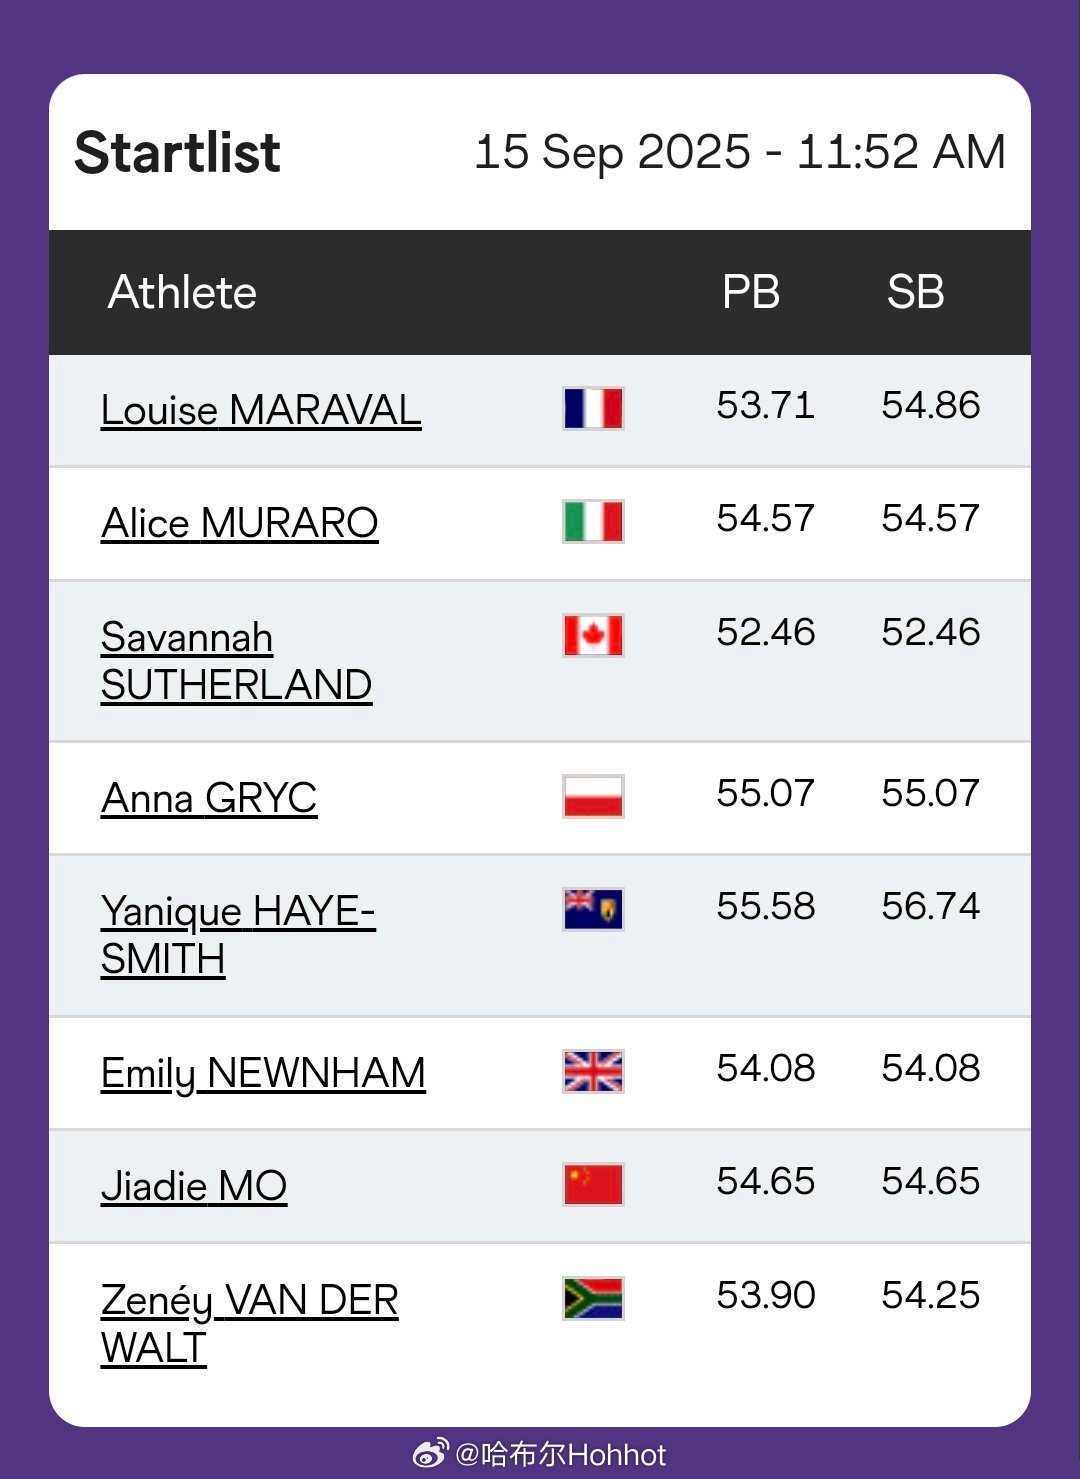The width and height of the screenshot is (1080, 1479).
Task: Open Alice MURARO athlete profile link
Action: 240,523
